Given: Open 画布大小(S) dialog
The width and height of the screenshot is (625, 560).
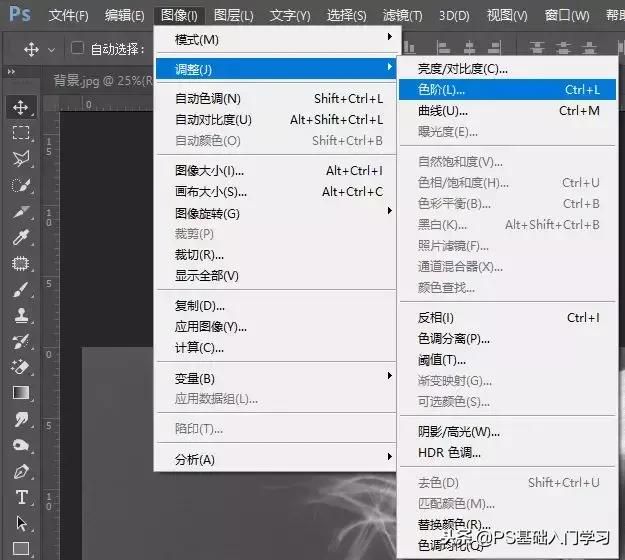Looking at the screenshot, I should tap(275, 192).
